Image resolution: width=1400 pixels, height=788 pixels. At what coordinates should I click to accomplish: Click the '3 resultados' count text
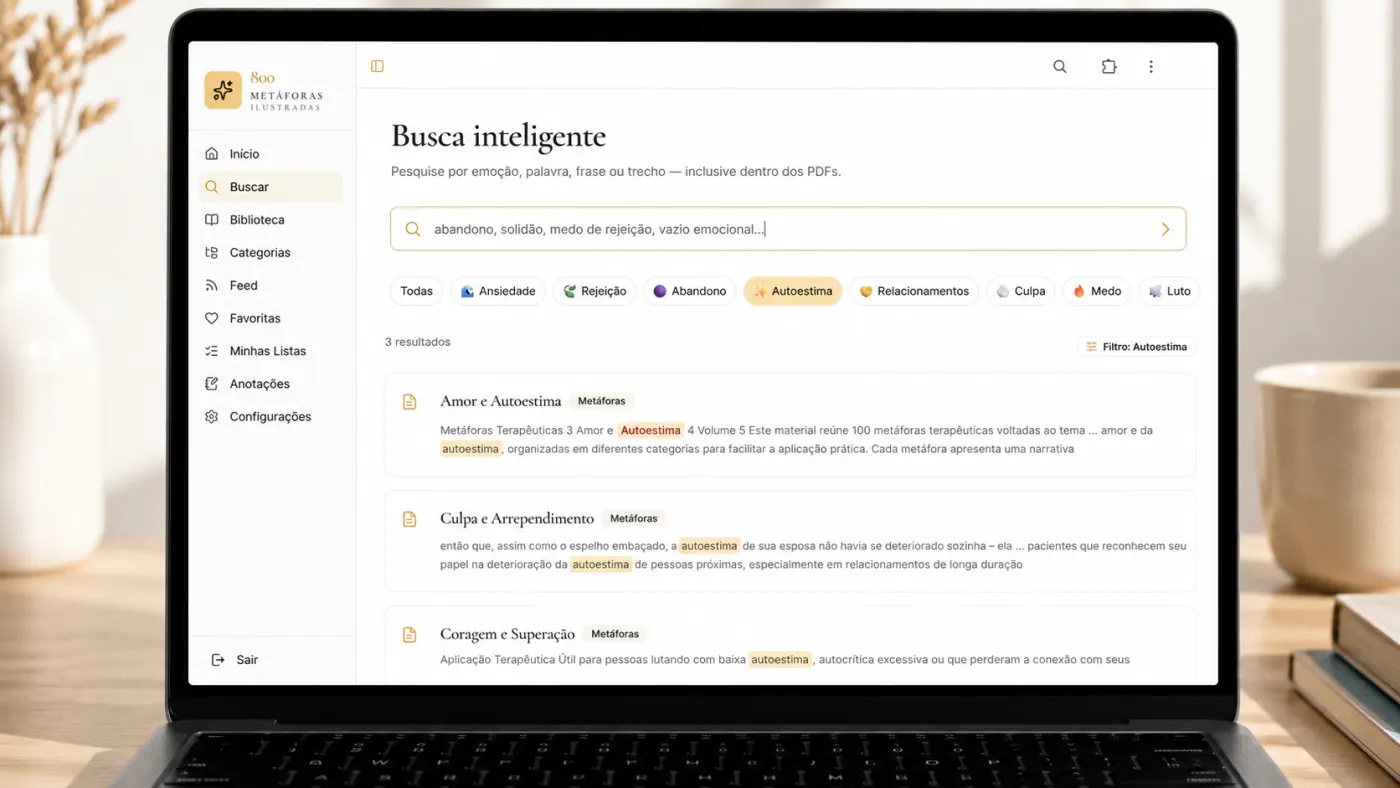point(418,342)
